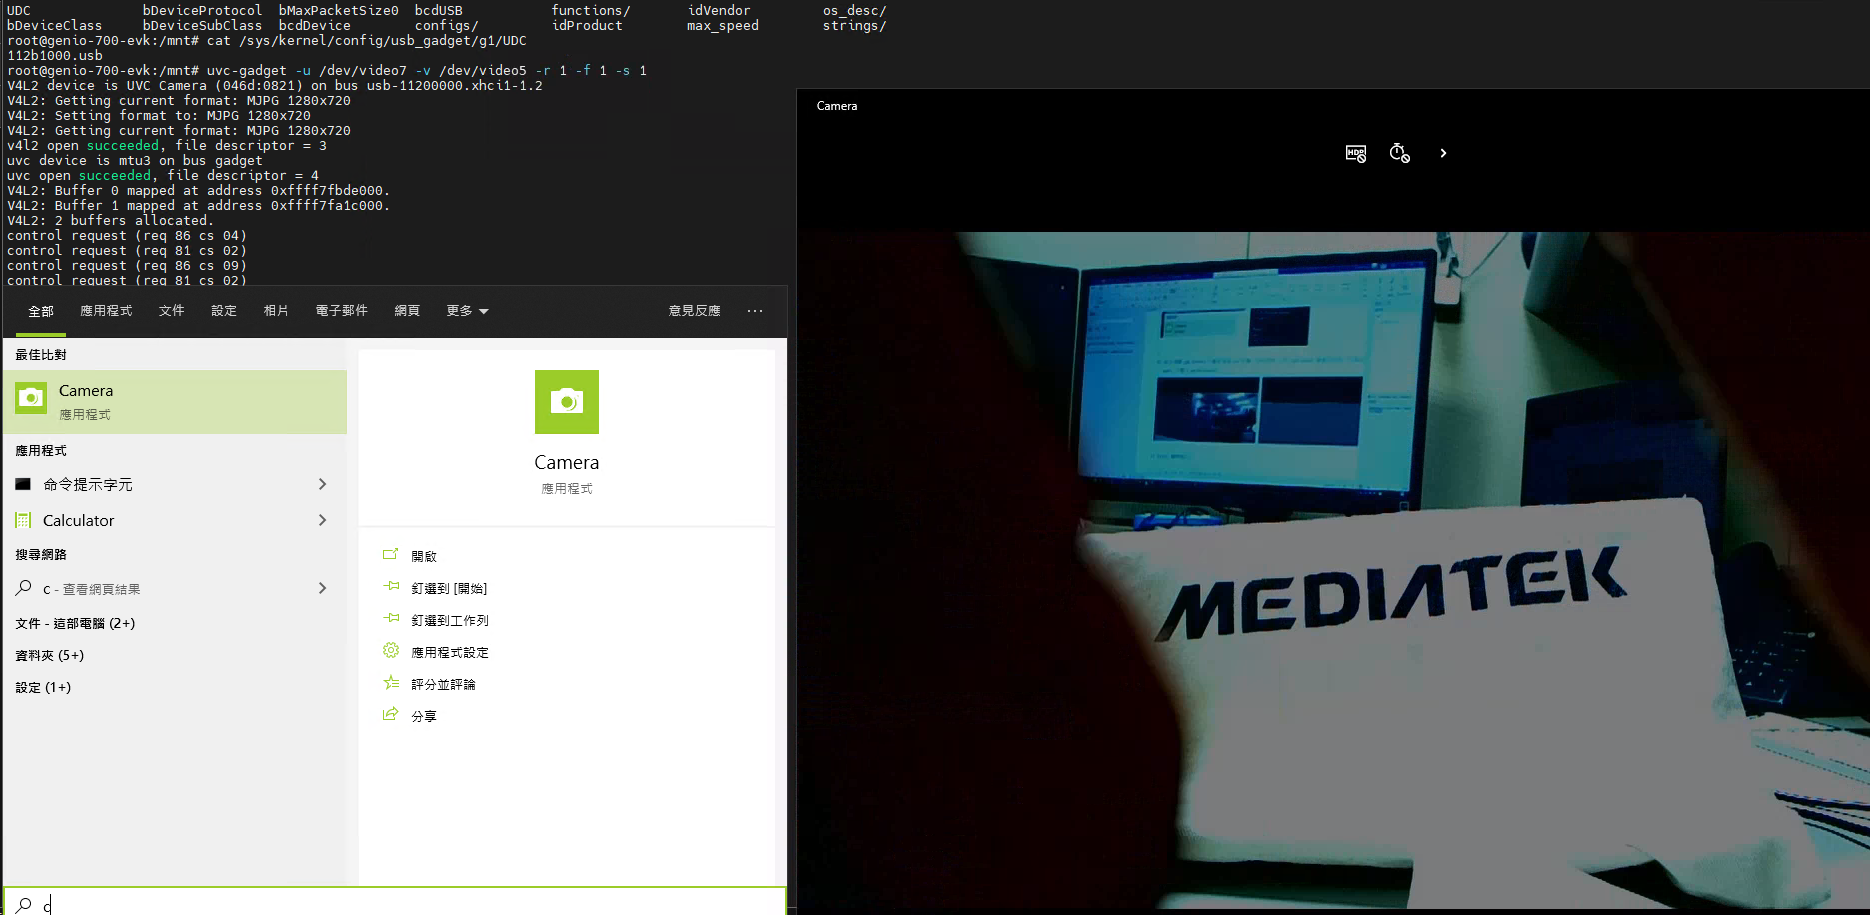This screenshot has width=1870, height=915.
Task: Pin Camera to taskbar via 釘選到工作列
Action: click(450, 620)
